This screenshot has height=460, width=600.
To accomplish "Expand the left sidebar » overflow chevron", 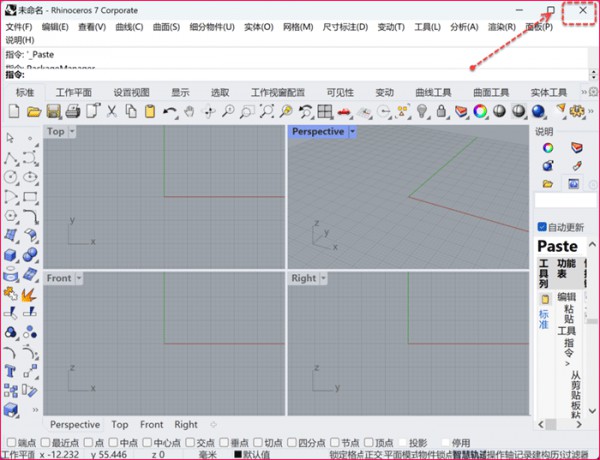I will click(x=35, y=410).
